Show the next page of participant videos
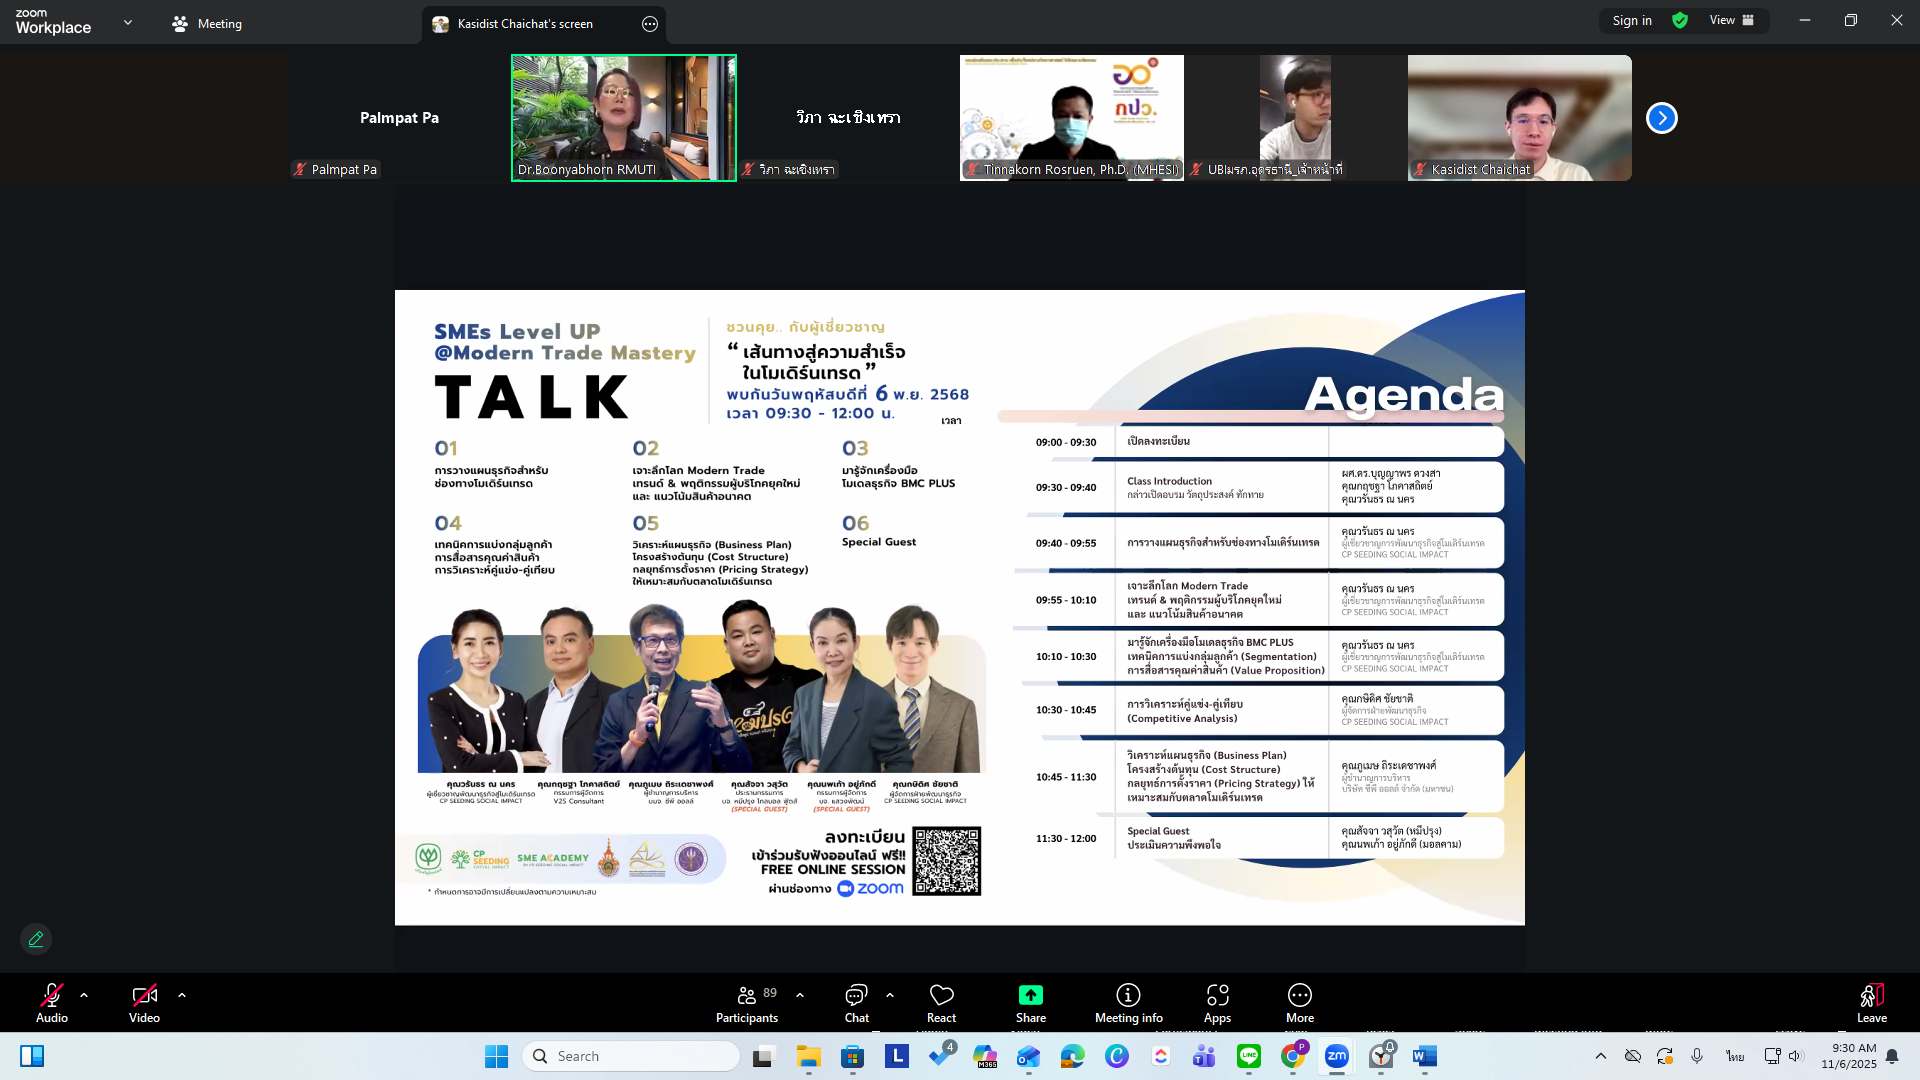 tap(1661, 118)
